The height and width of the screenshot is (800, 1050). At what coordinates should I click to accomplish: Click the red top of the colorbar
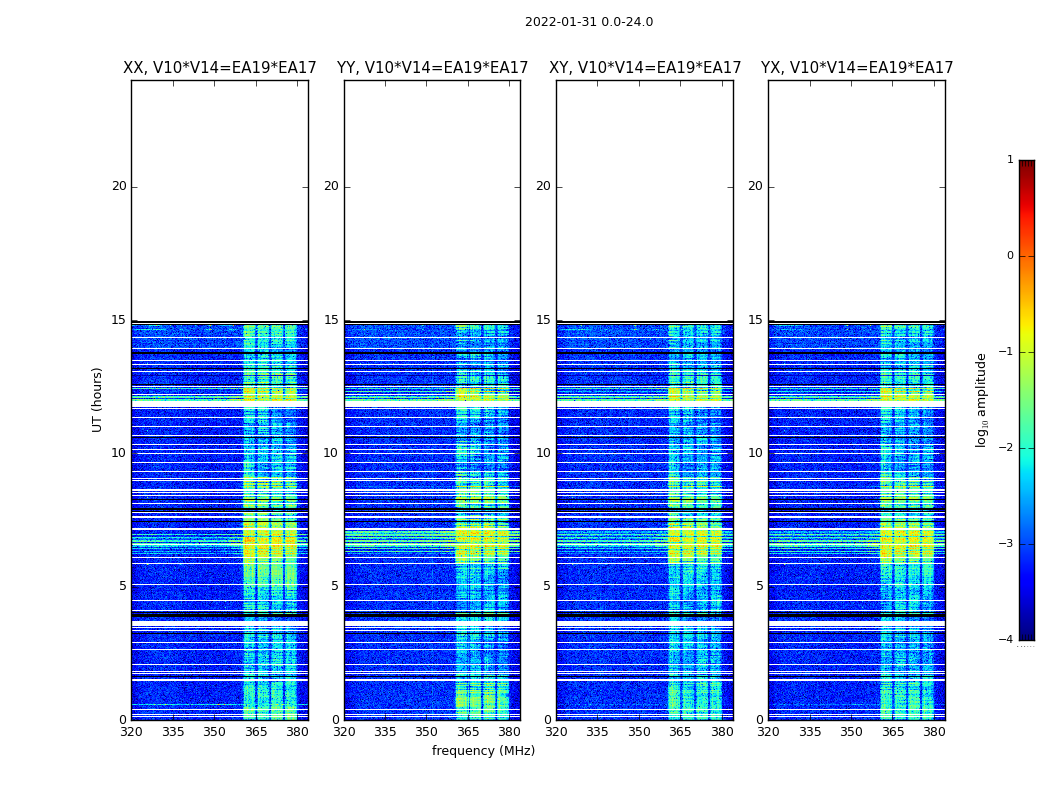tap(1027, 167)
